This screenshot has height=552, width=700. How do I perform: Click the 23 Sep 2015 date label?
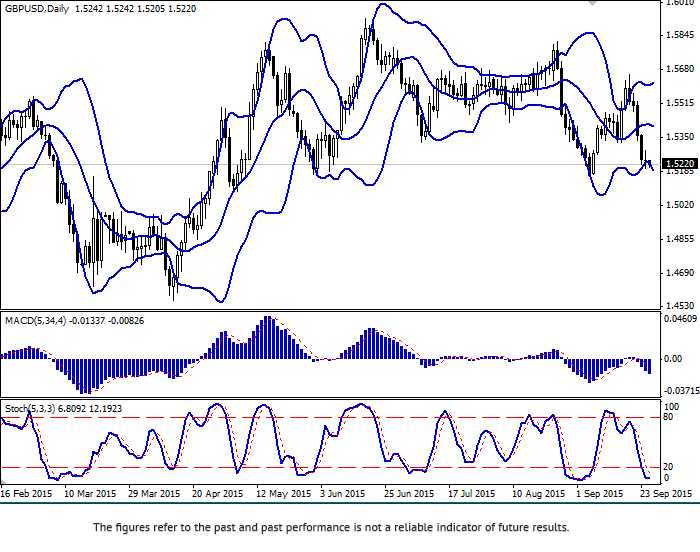(666, 494)
